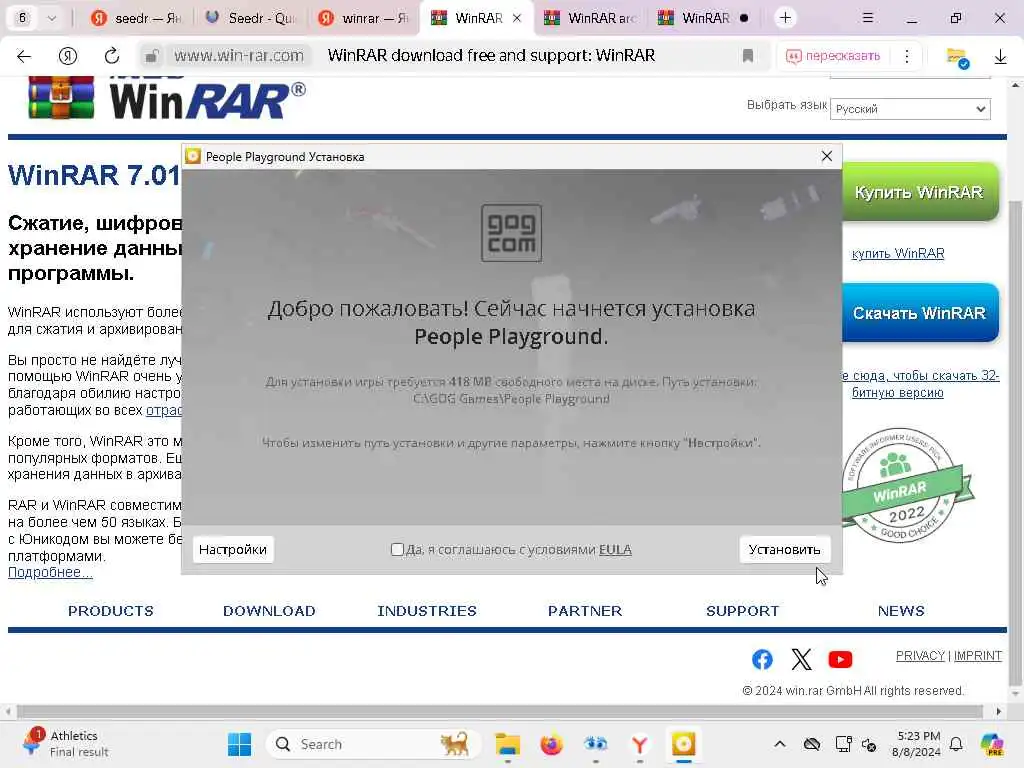Open the downloads arrow icon
The image size is (1024, 768).
tap(1000, 57)
